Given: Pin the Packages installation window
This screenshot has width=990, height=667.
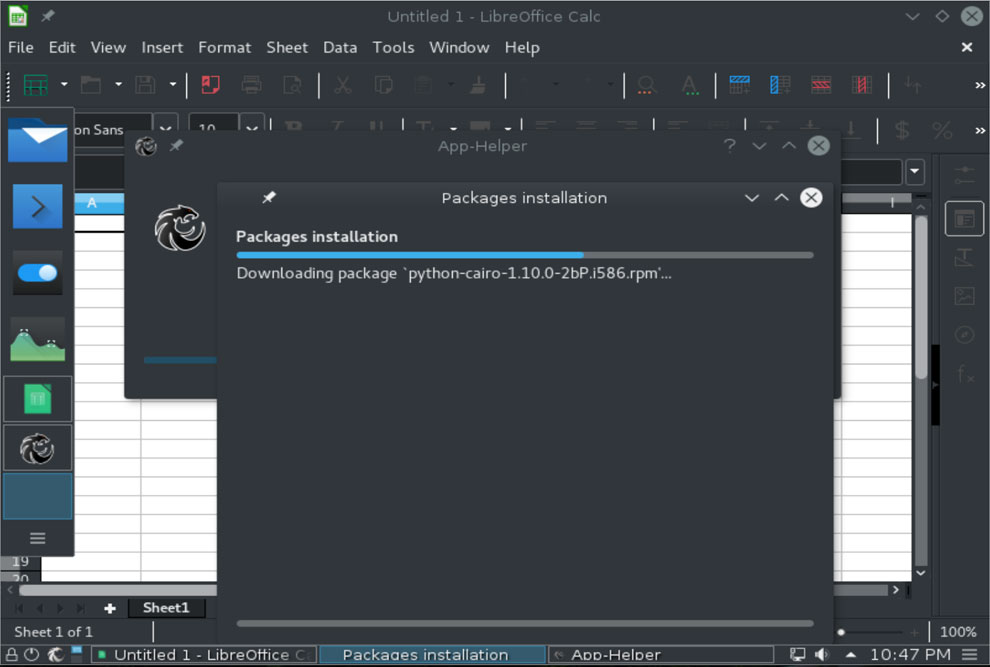Looking at the screenshot, I should point(269,197).
